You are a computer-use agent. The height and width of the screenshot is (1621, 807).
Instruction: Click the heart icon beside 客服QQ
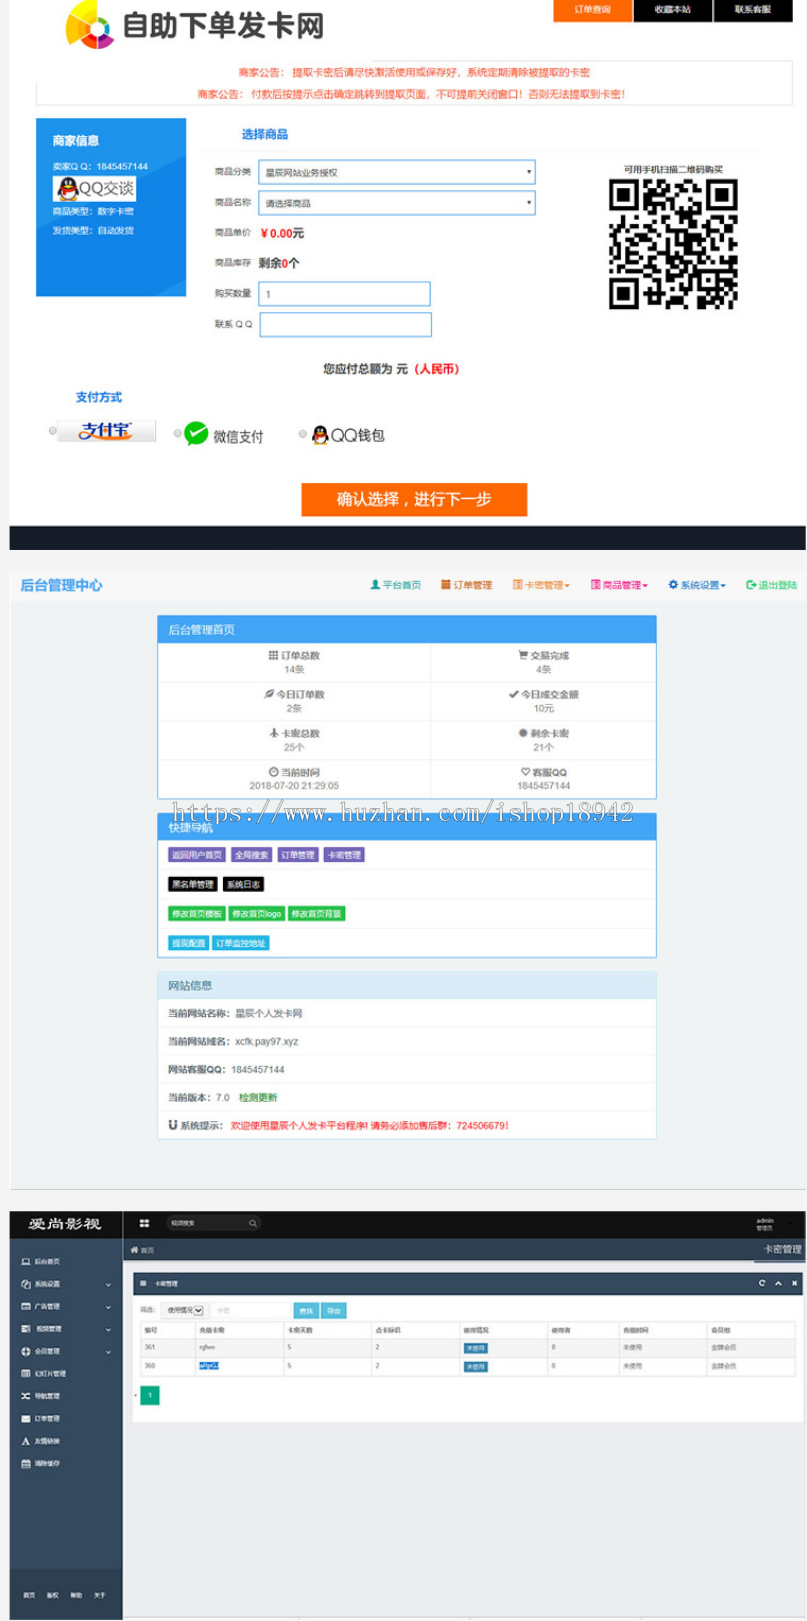[x=525, y=772]
